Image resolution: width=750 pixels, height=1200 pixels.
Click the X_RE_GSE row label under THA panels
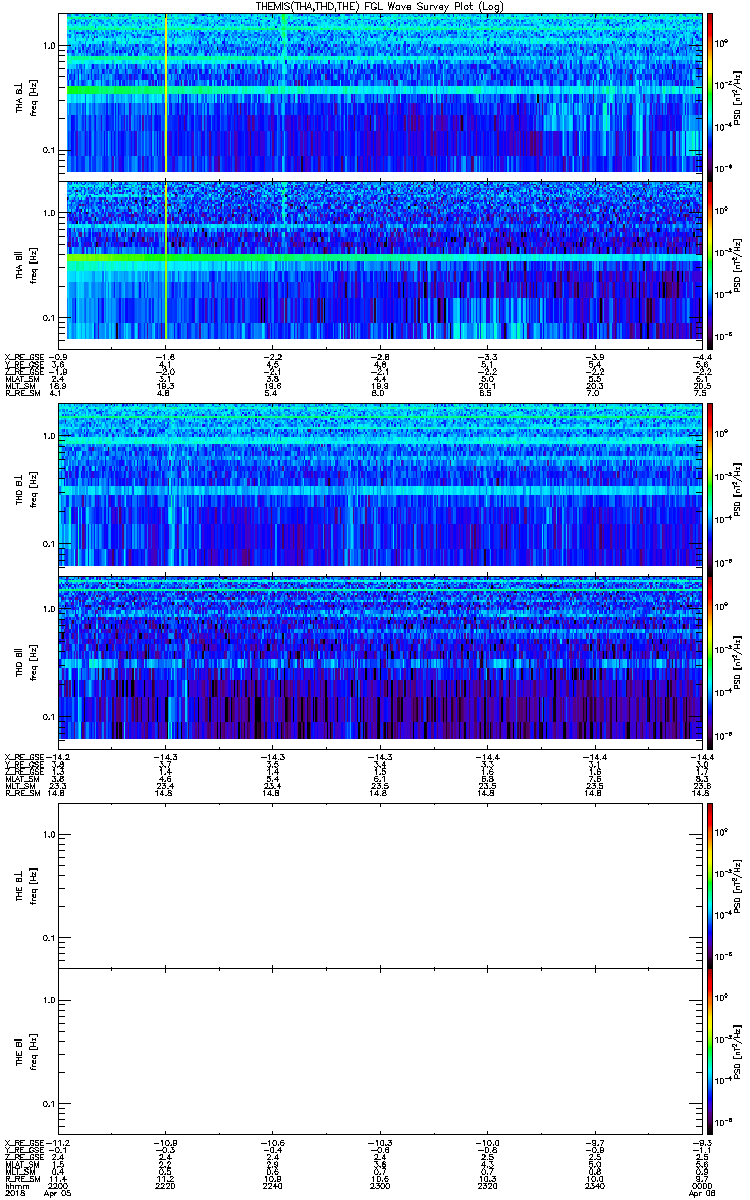tap(24, 356)
